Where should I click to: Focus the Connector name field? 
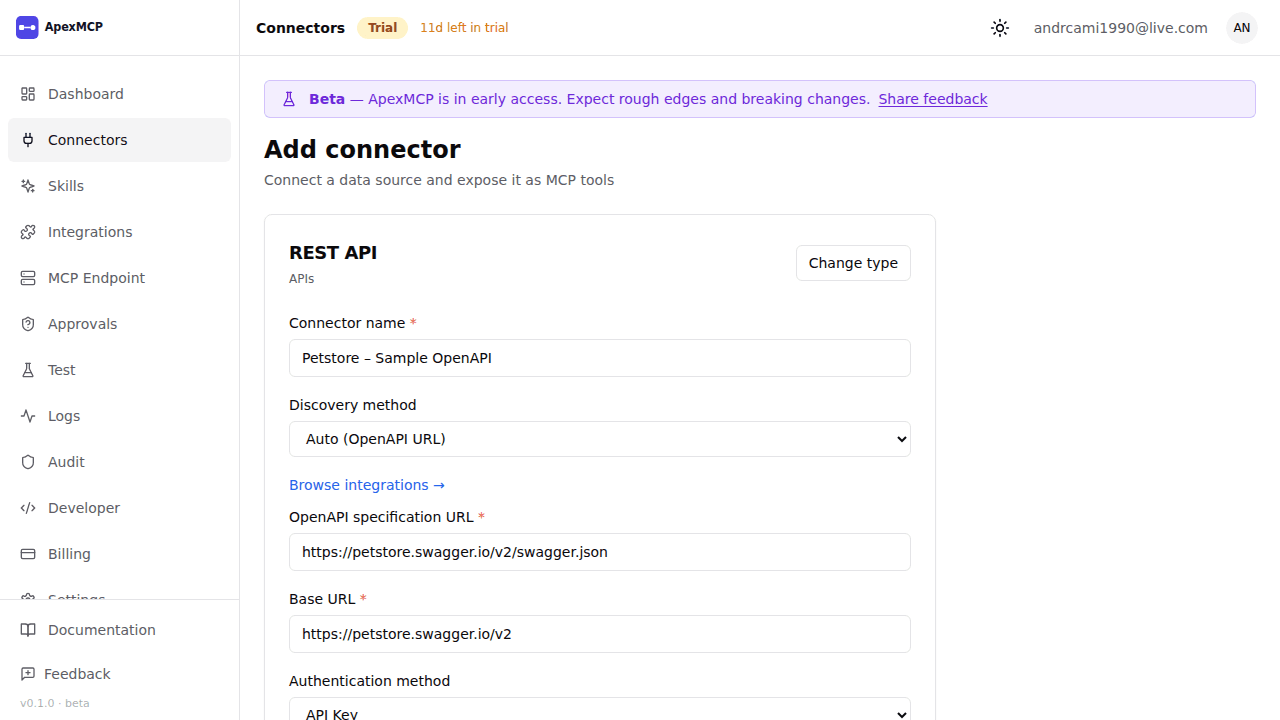pos(600,358)
